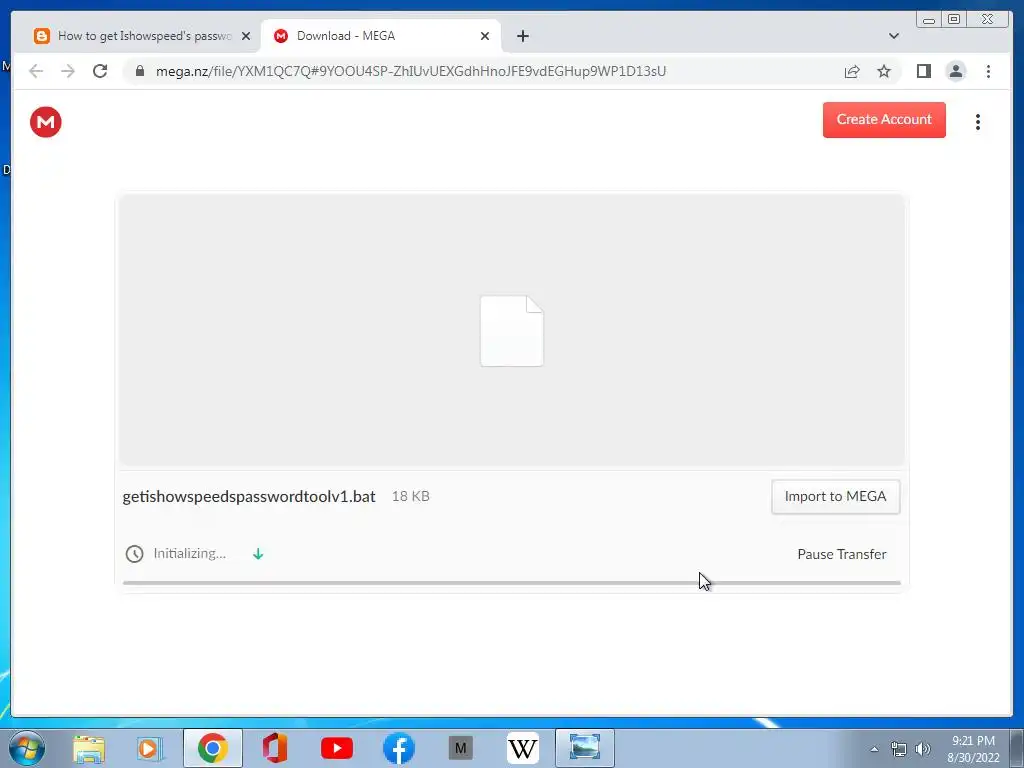
Task: Click the Chrome taskbar icon
Action: (212, 748)
